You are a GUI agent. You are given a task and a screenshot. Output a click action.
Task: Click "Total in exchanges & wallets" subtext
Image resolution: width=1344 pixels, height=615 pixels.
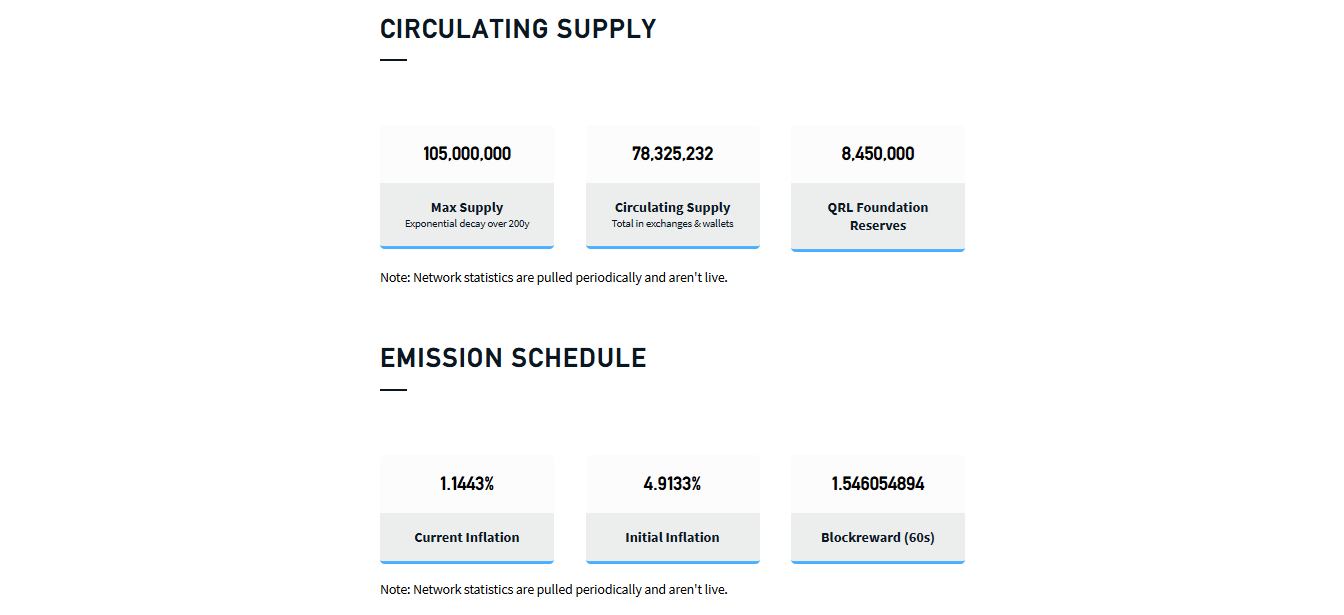point(673,224)
